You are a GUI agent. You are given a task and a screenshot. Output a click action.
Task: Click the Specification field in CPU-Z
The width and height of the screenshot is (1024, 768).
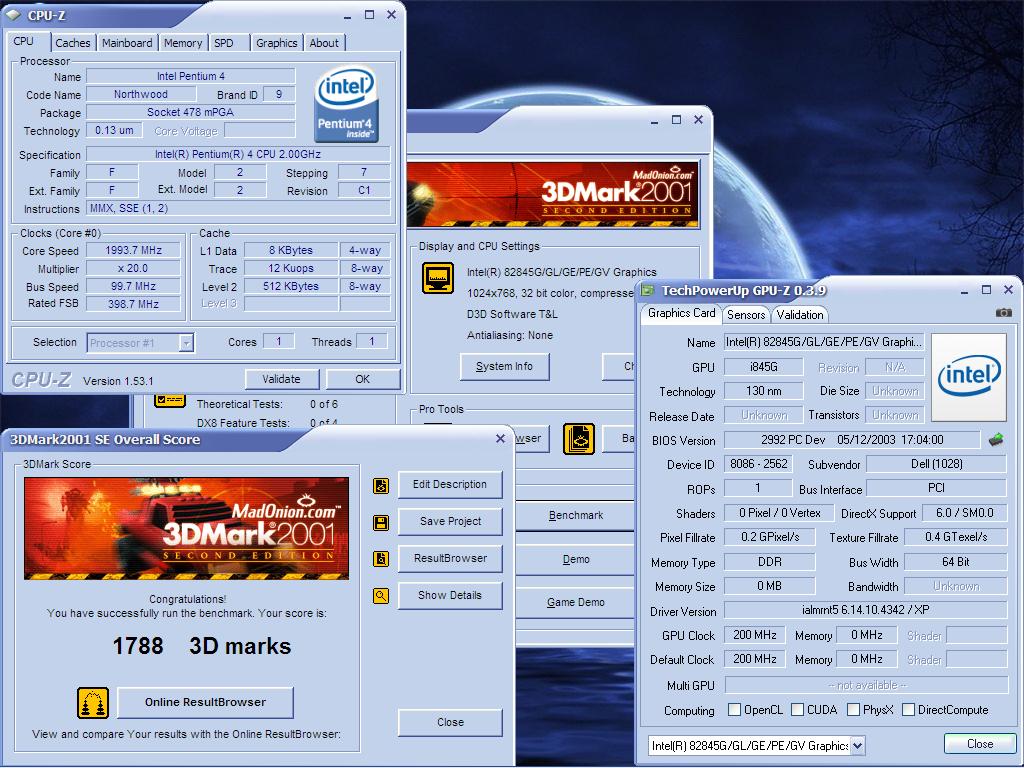[238, 155]
